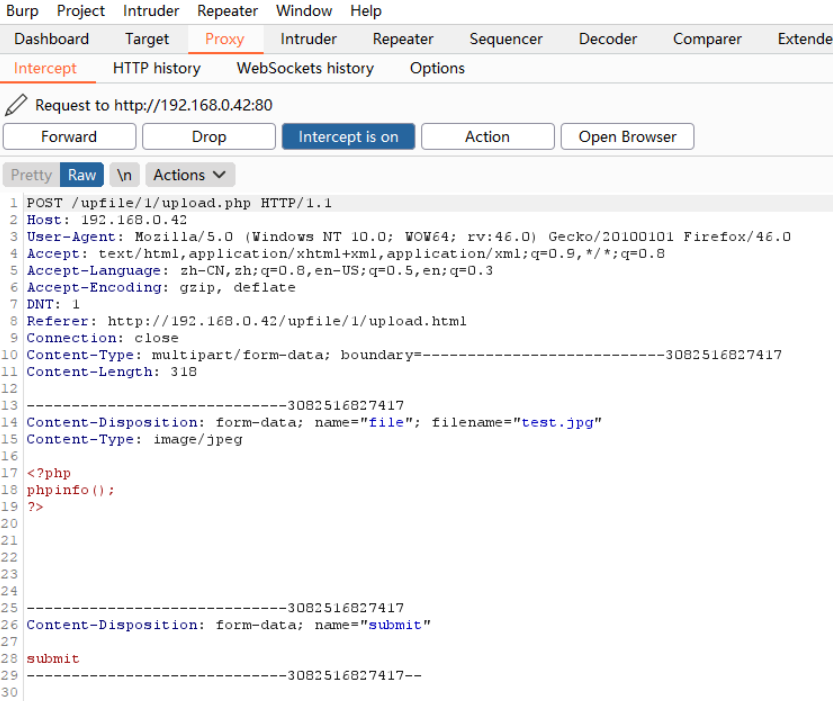Screen dimensions: 833x701
Task: Click the phpinfo(); line
Action: [71, 490]
